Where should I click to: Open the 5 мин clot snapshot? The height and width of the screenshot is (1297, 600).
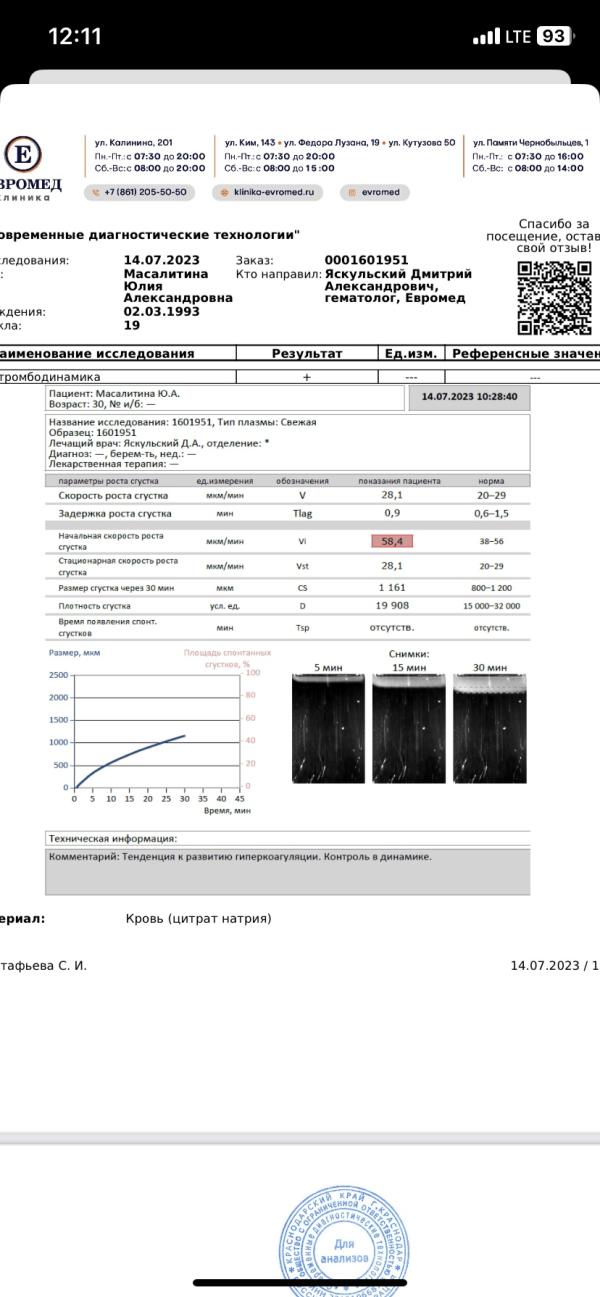328,728
